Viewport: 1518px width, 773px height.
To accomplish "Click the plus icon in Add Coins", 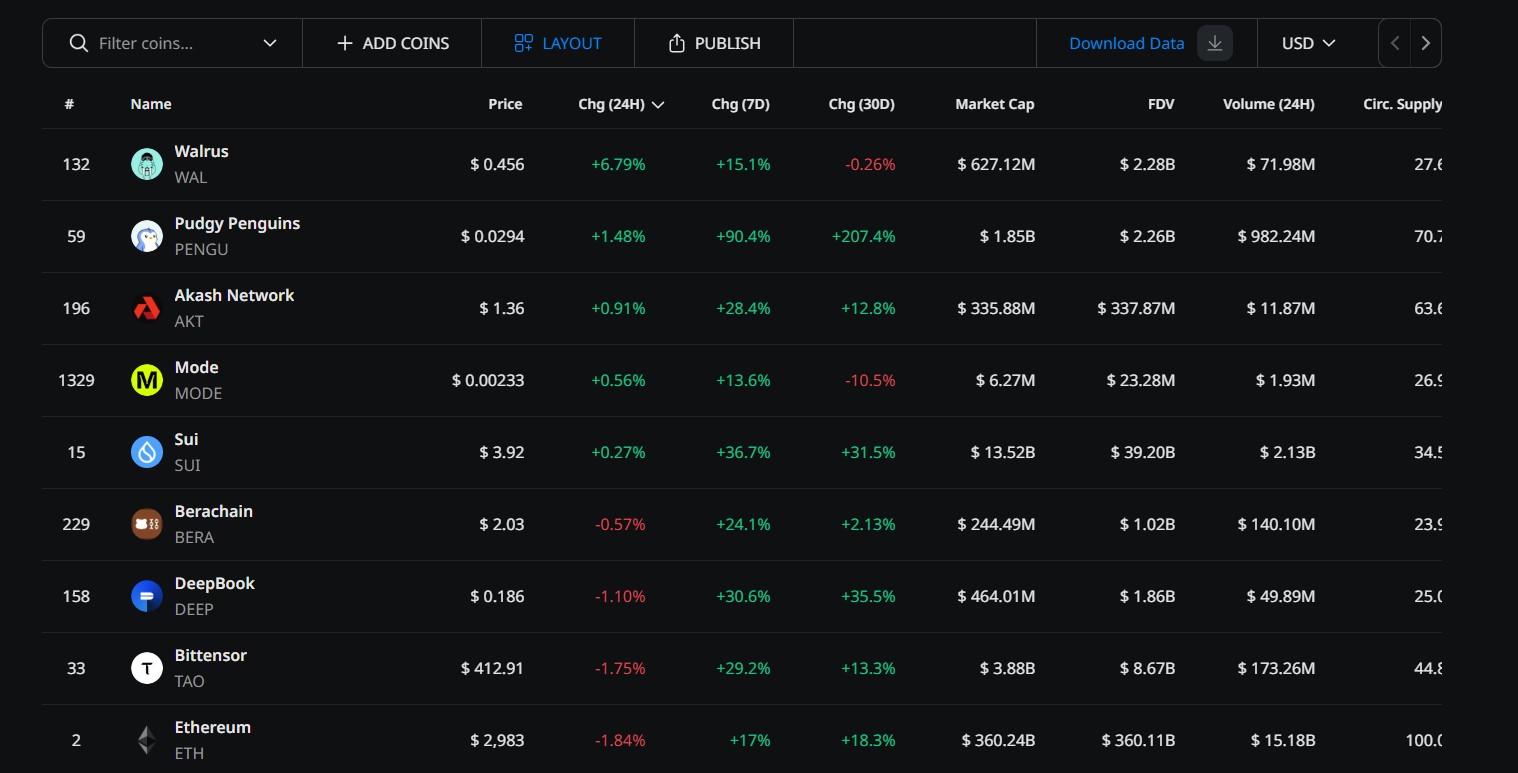I will click(345, 43).
